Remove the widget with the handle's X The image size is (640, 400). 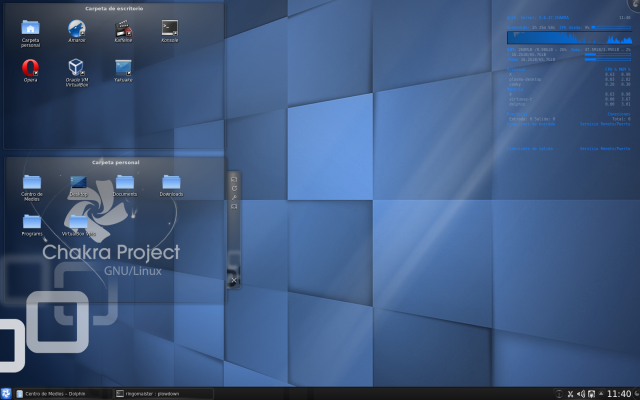point(234,280)
